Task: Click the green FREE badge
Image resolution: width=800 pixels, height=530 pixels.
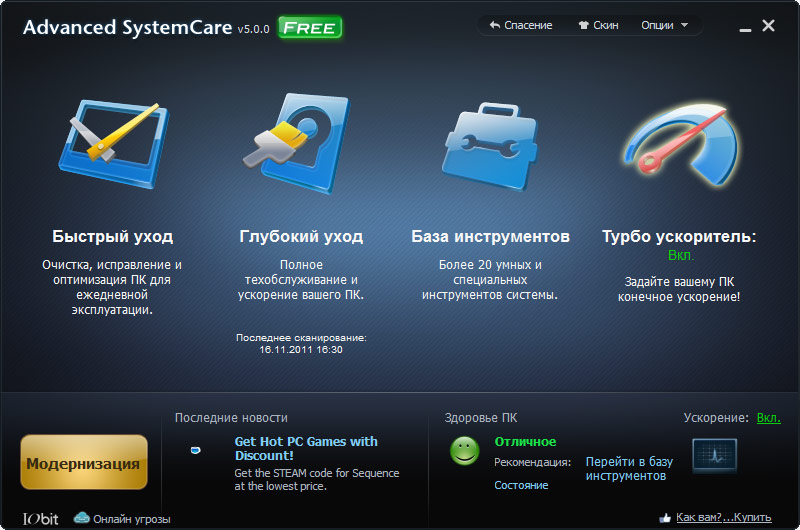Action: [310, 28]
